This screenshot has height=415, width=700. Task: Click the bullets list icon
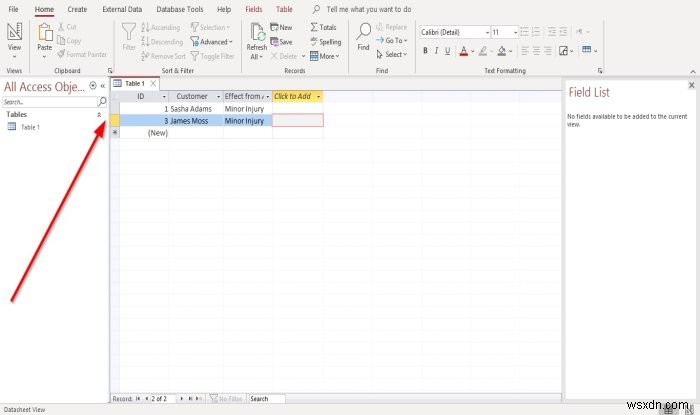(x=525, y=32)
